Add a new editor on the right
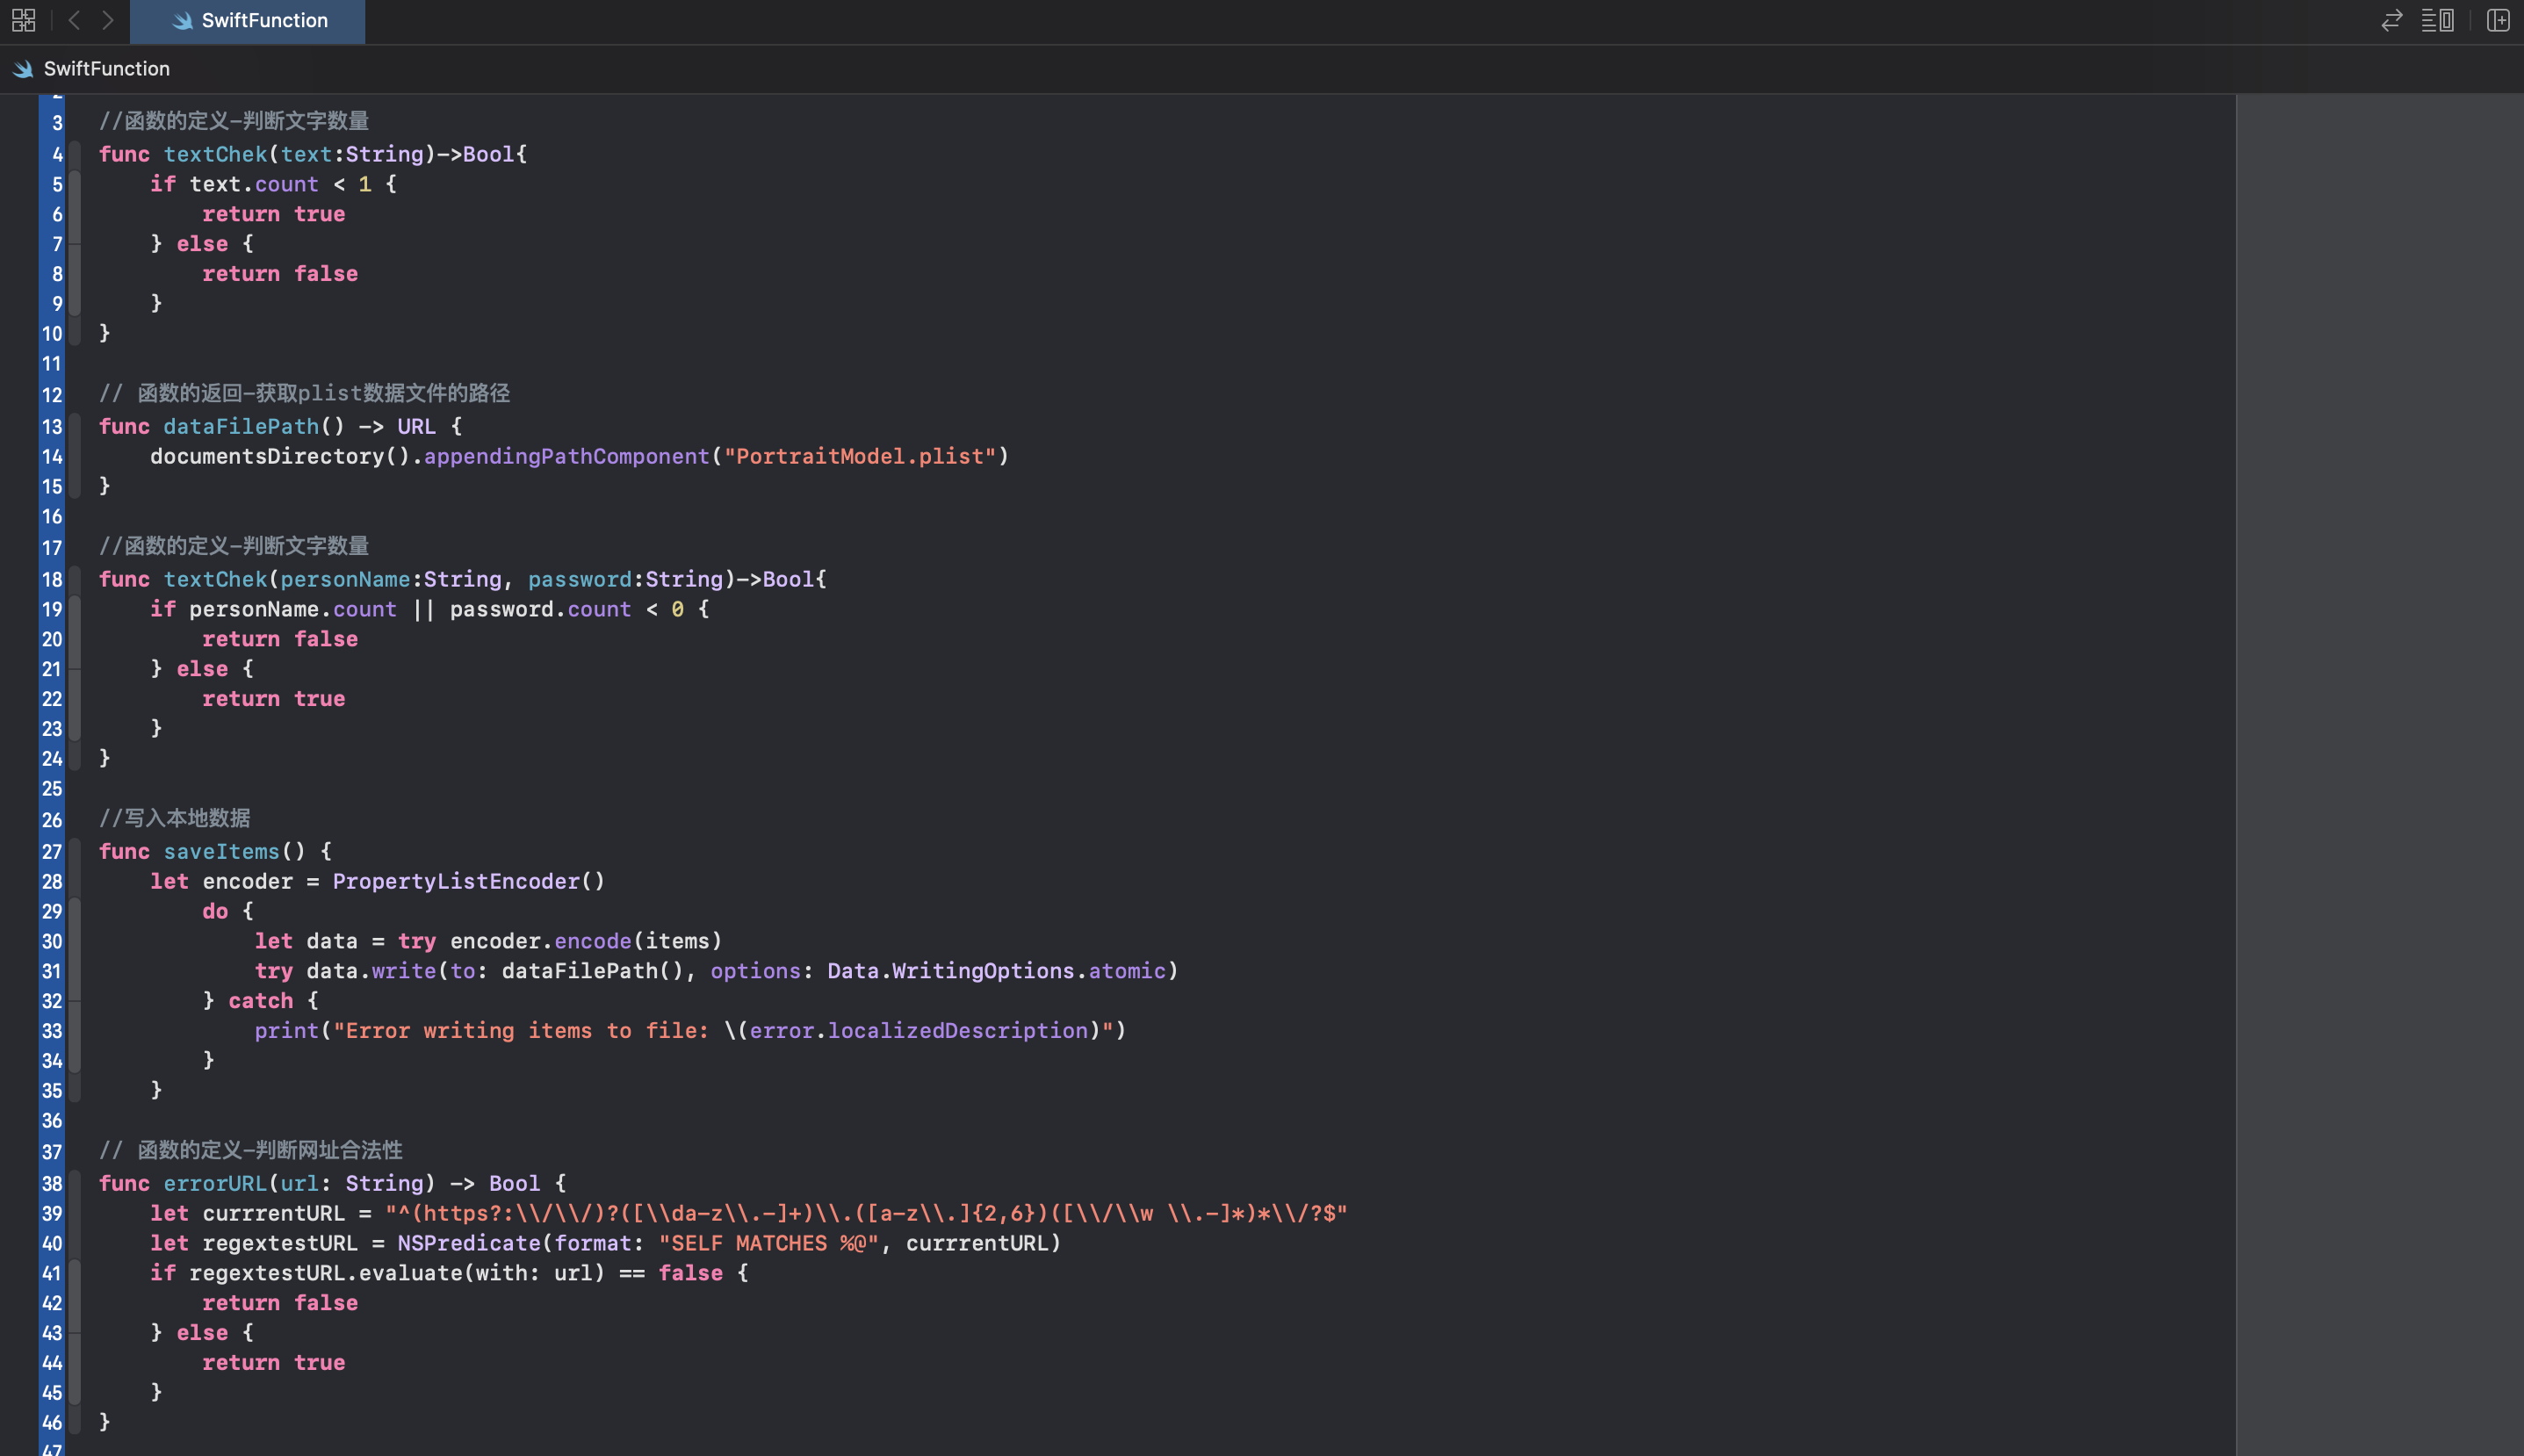 pyautogui.click(x=2498, y=20)
